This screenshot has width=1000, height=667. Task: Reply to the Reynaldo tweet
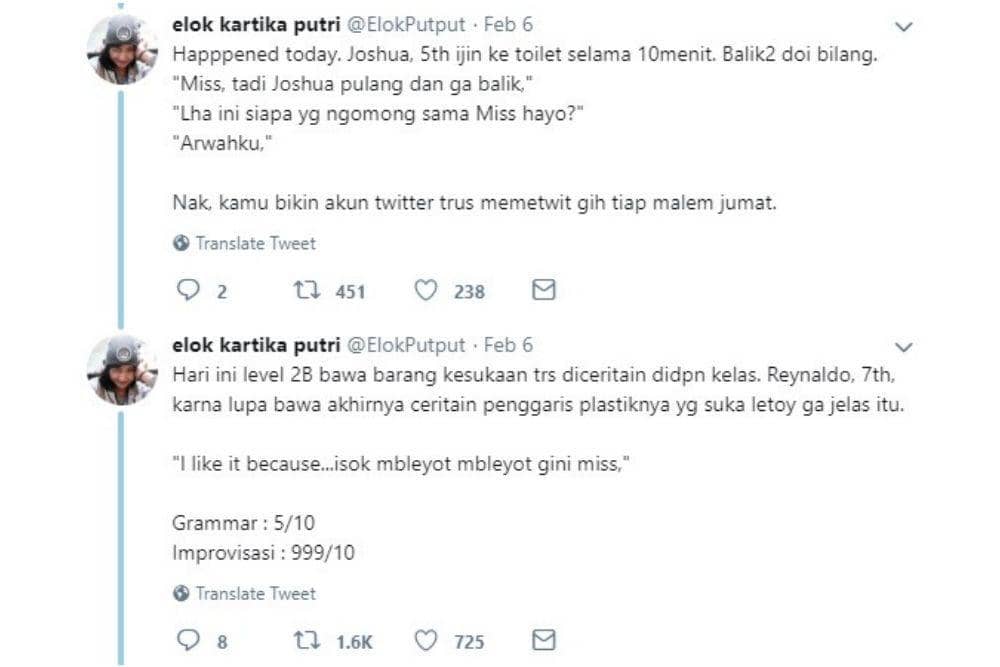[190, 640]
